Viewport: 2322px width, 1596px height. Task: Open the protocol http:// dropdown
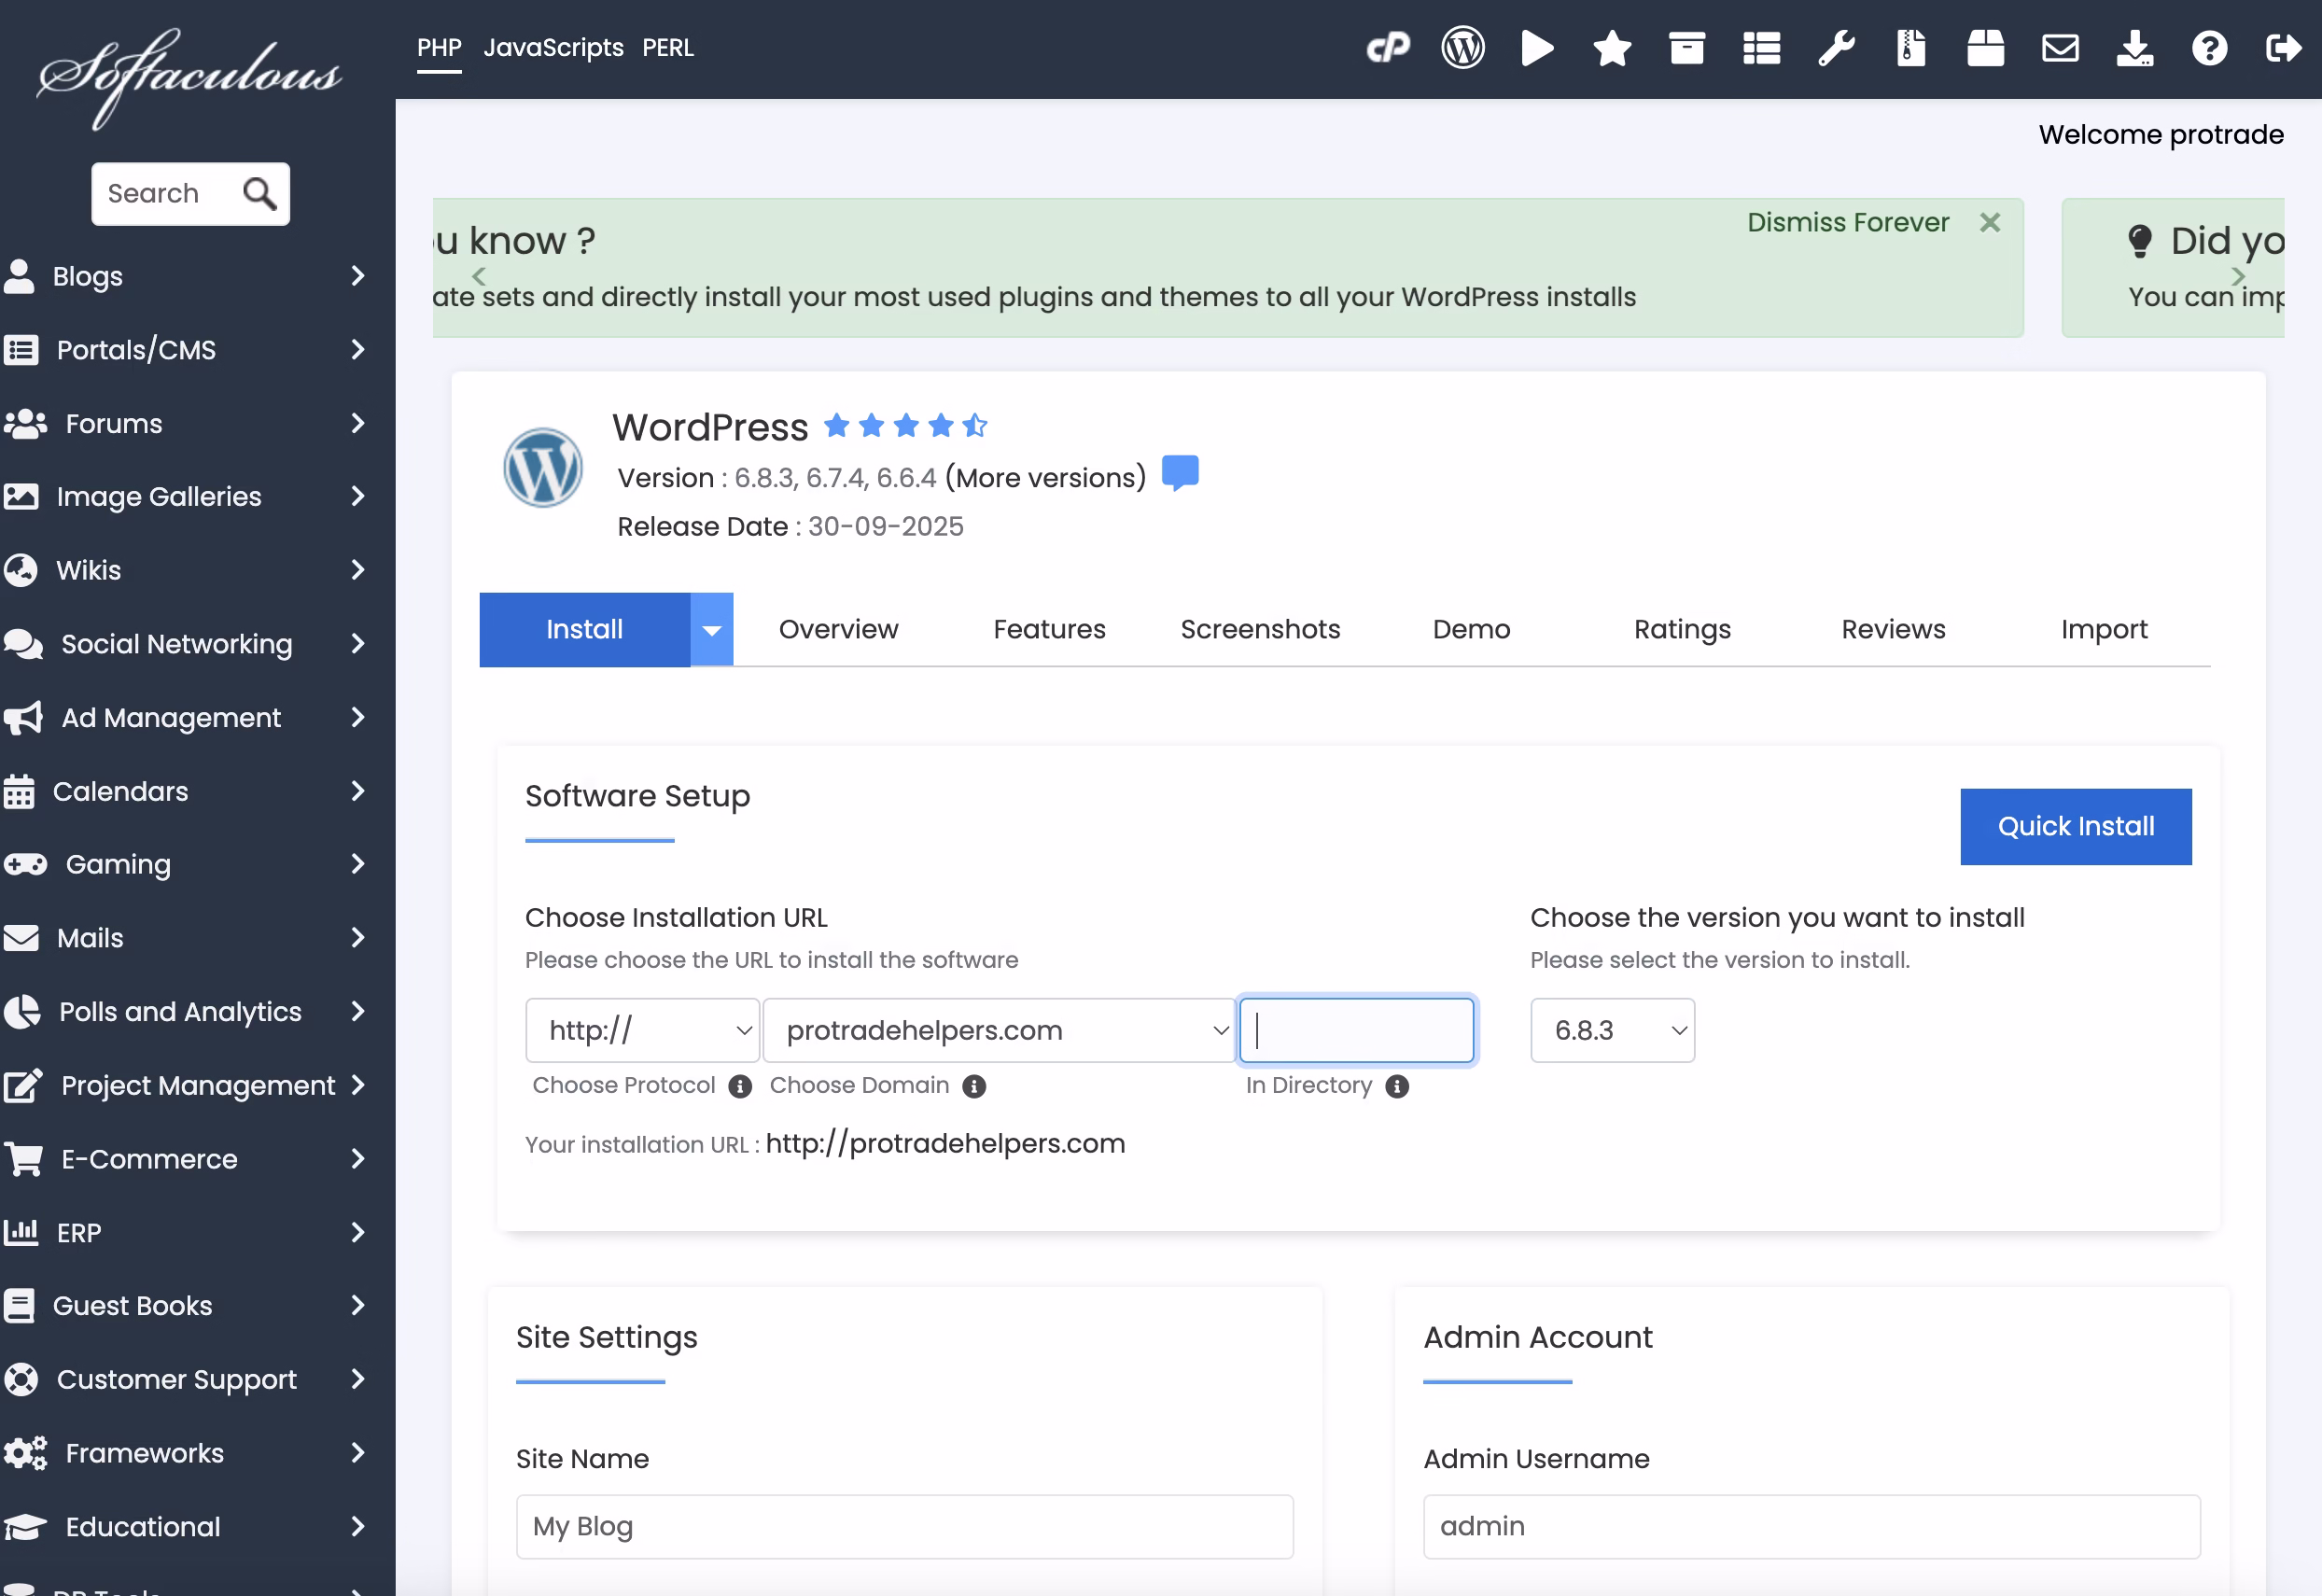(x=642, y=1030)
